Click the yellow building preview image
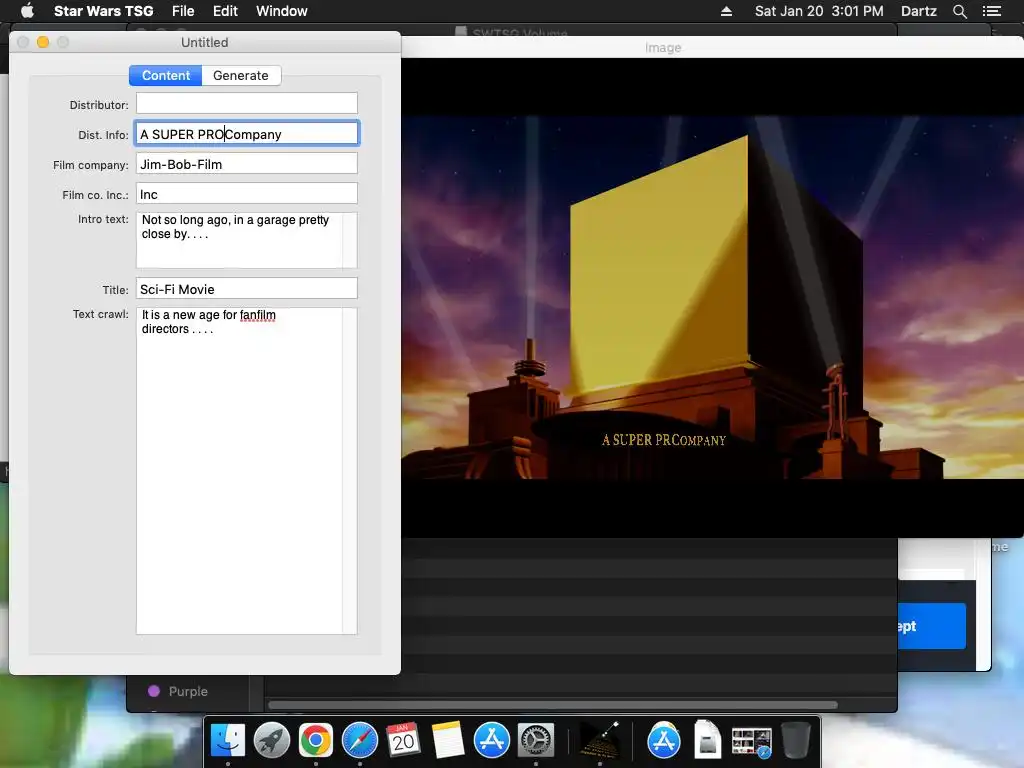The height and width of the screenshot is (768, 1024). pyautogui.click(x=712, y=297)
